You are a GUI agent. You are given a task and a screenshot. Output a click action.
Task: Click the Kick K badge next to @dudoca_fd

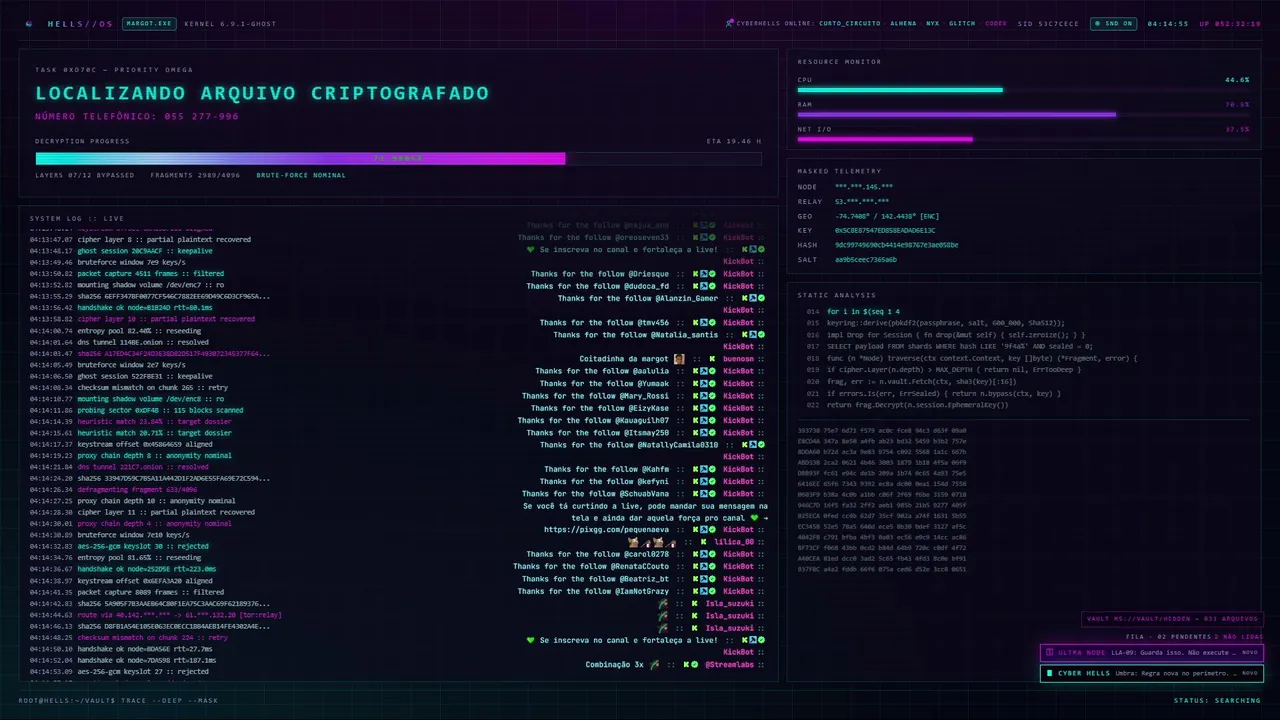point(696,286)
